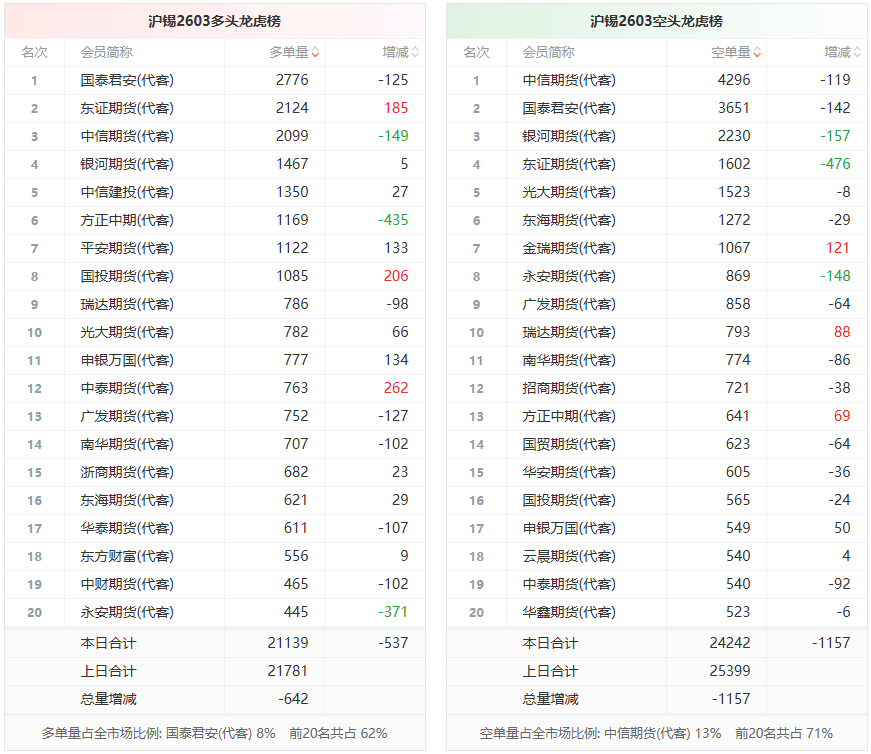
Task: Select 华鑫期货(代客) at rank 20
Action: tap(569, 612)
